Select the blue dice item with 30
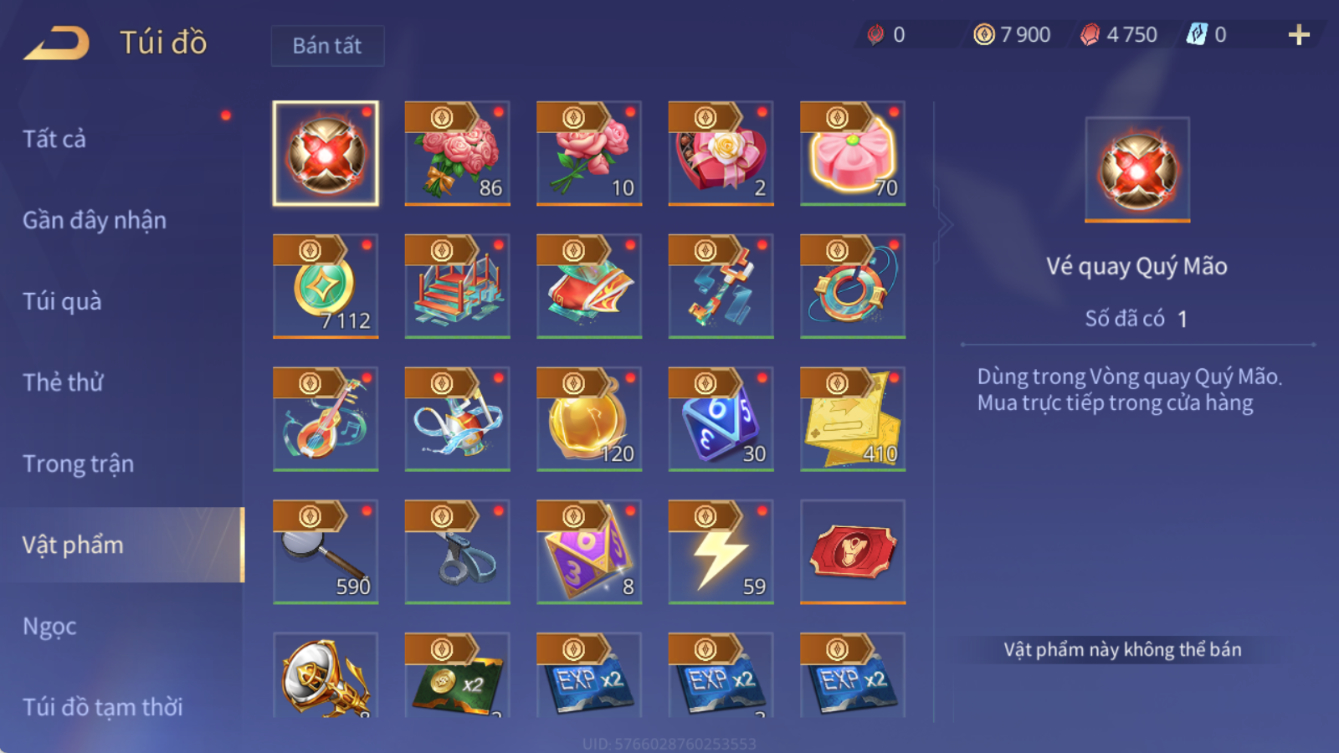1339x753 pixels. tap(721, 419)
